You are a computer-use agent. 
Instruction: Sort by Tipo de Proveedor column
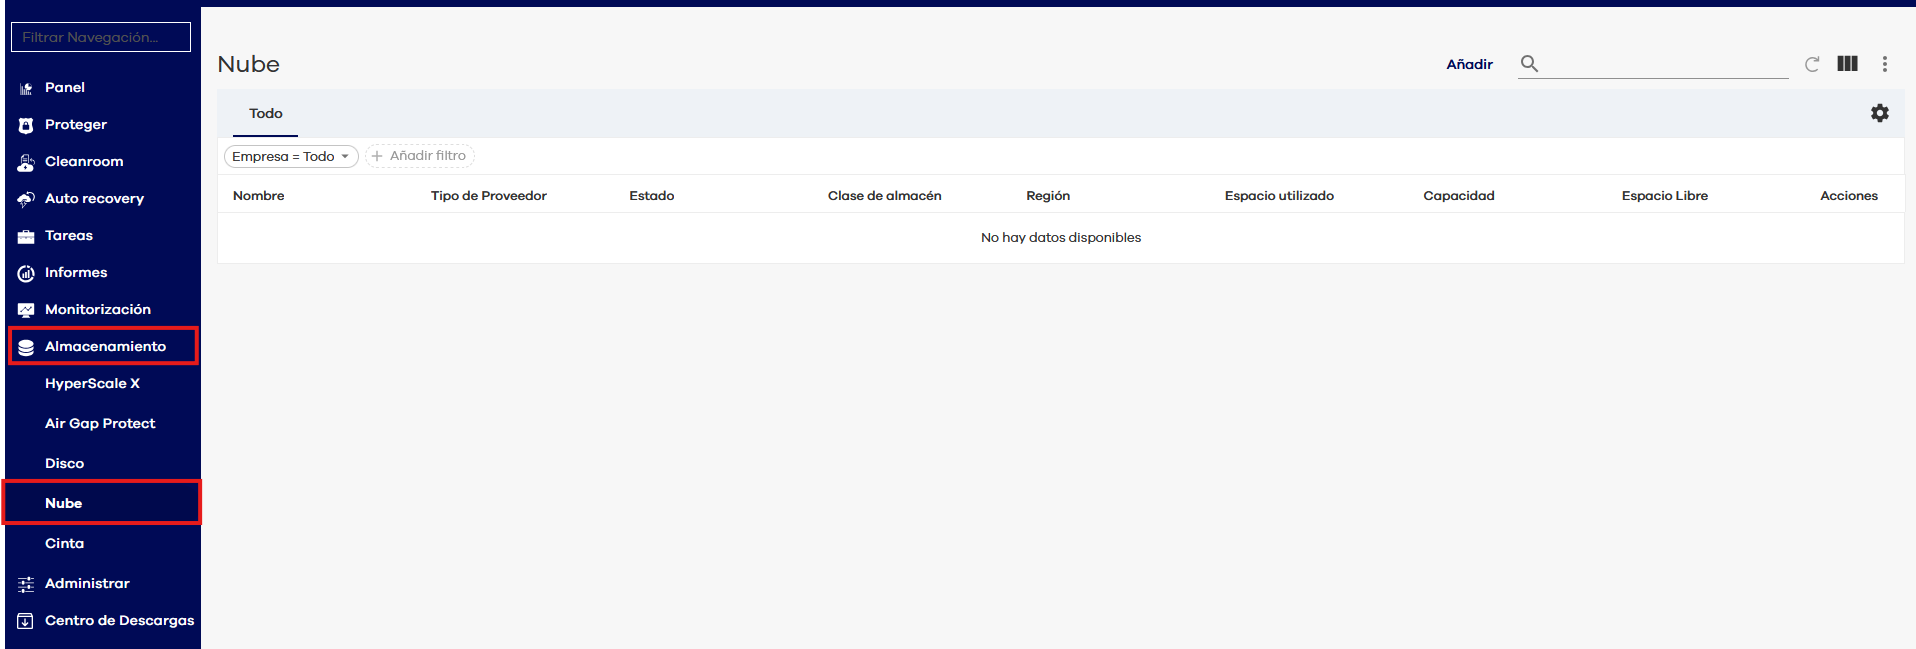pos(489,196)
